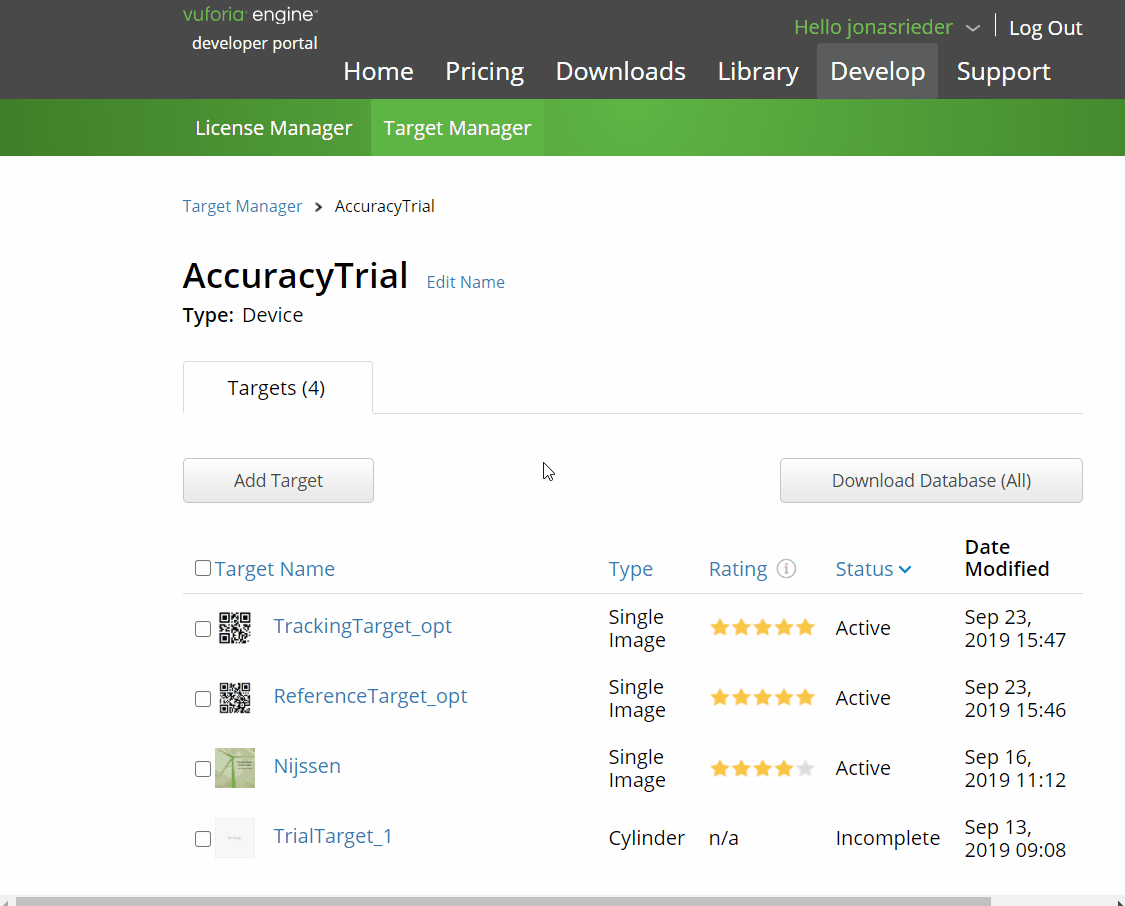Click the Date Modified column header

click(x=1007, y=558)
